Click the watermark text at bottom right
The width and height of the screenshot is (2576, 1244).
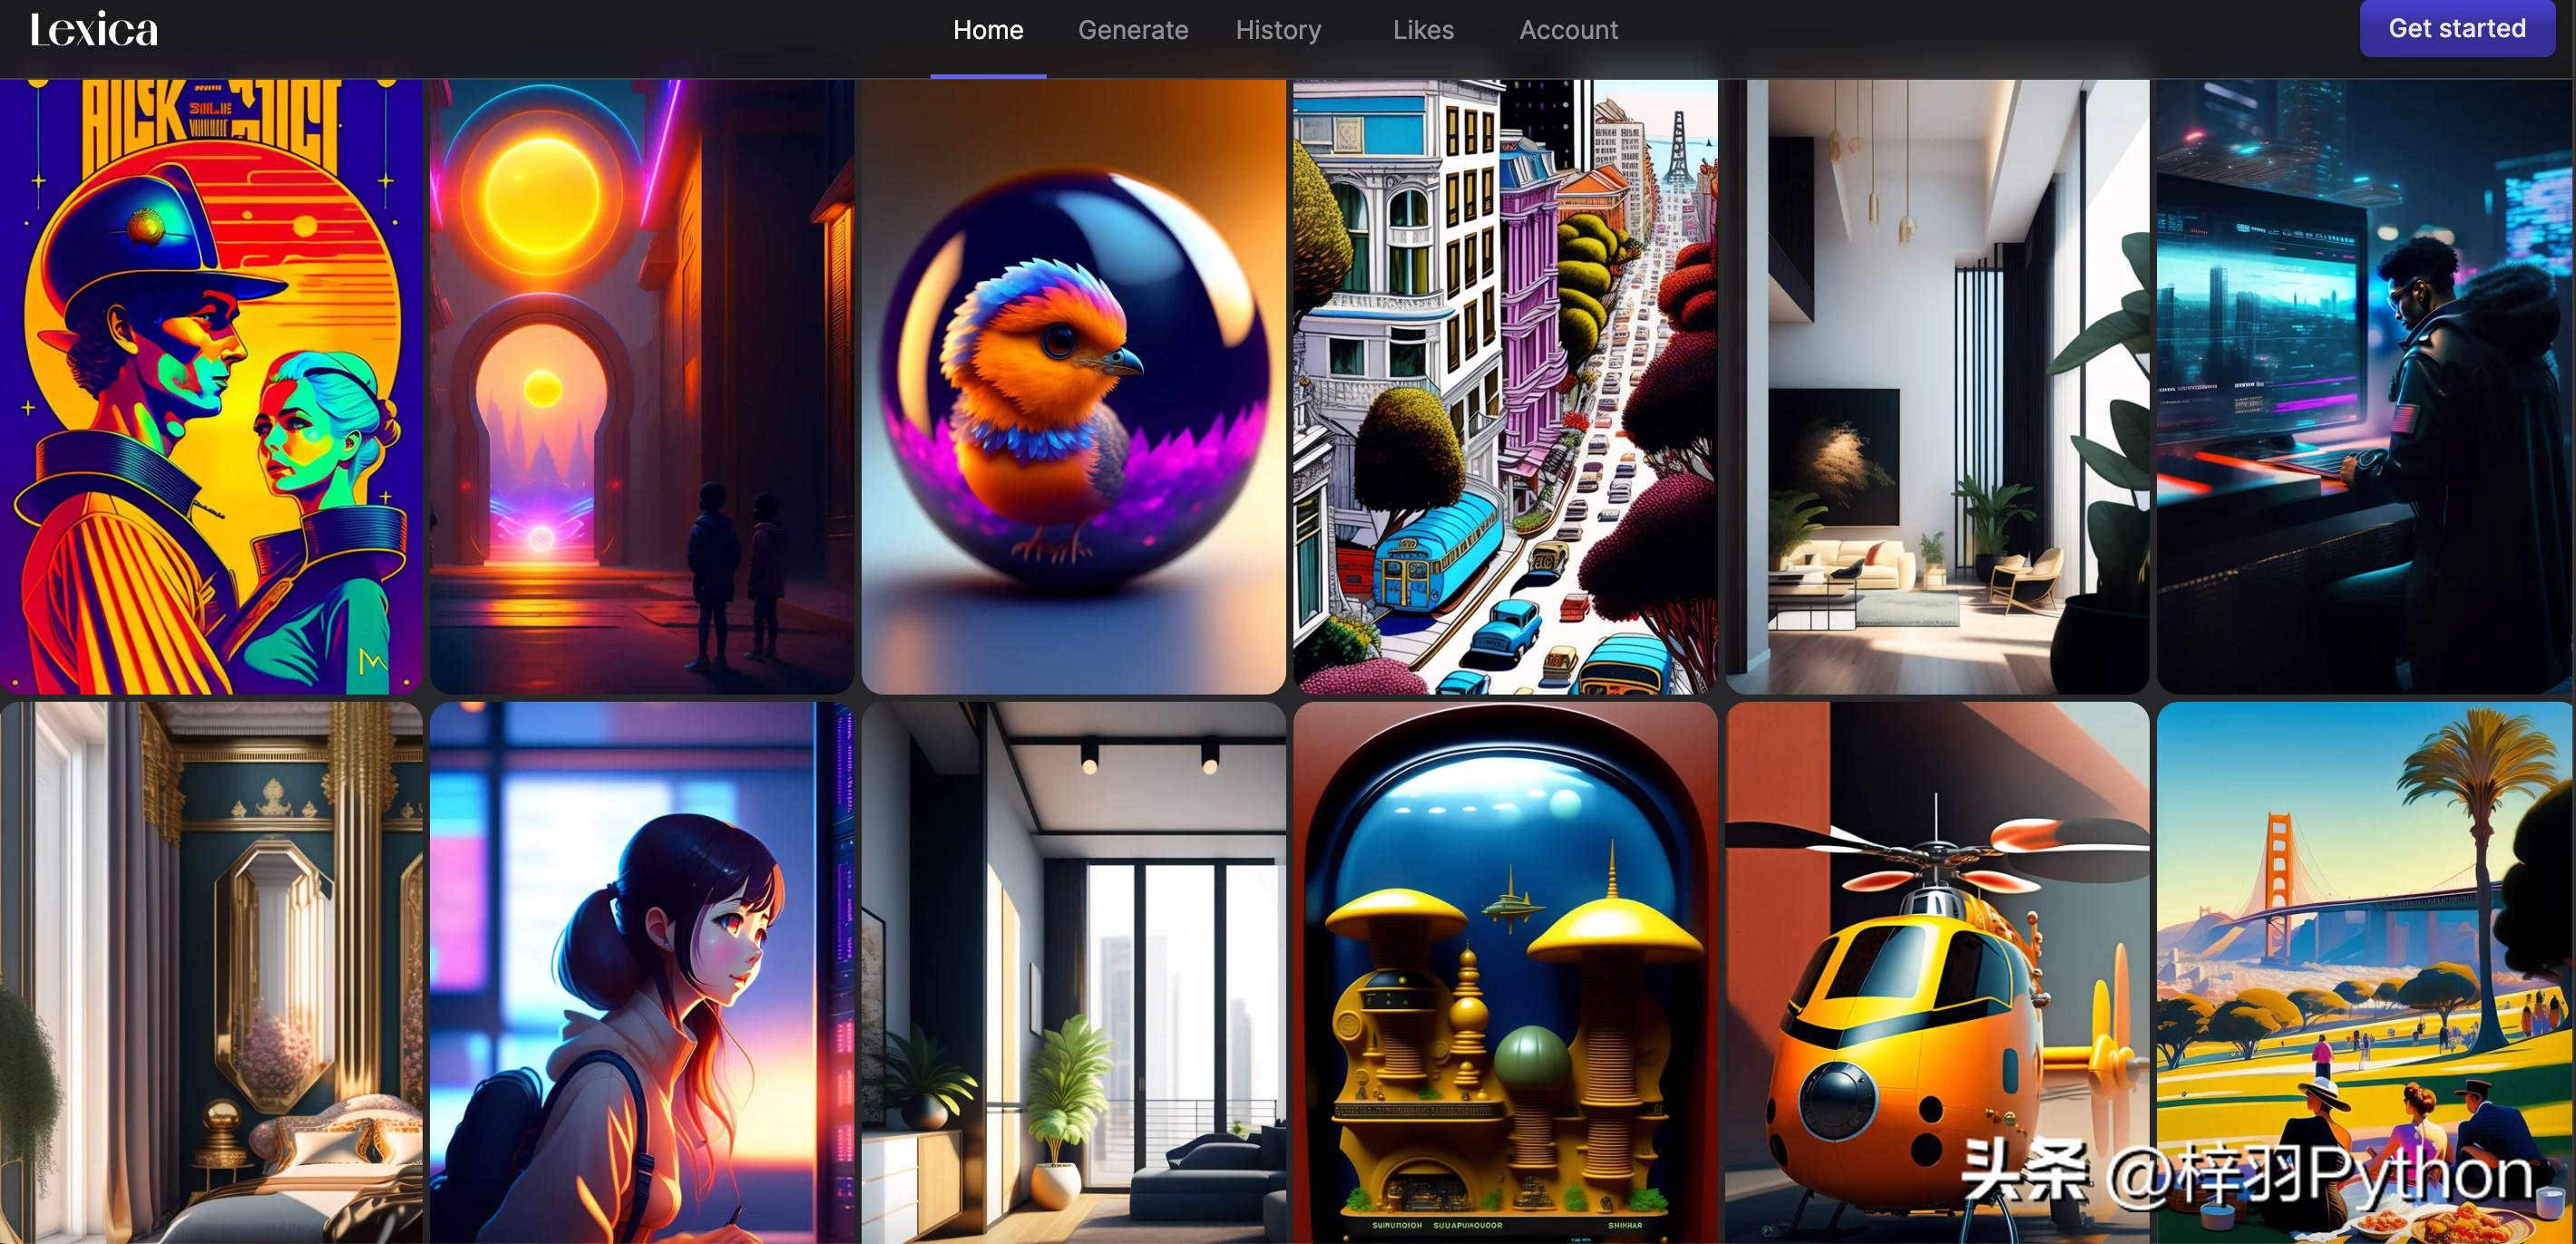click(2246, 1173)
